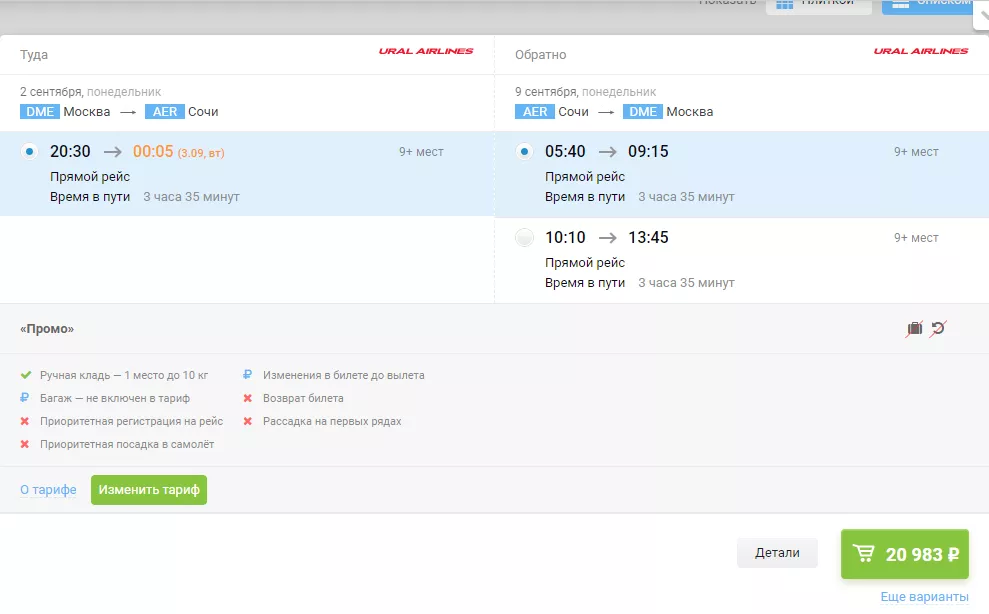Click the ruble icon beside Изменения в билете
989x614 pixels.
[248, 375]
